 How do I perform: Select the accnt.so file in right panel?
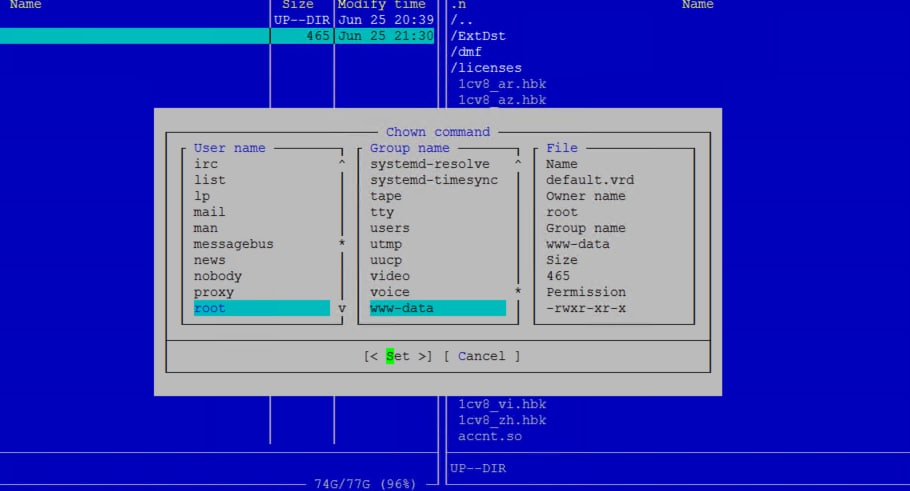tap(490, 436)
